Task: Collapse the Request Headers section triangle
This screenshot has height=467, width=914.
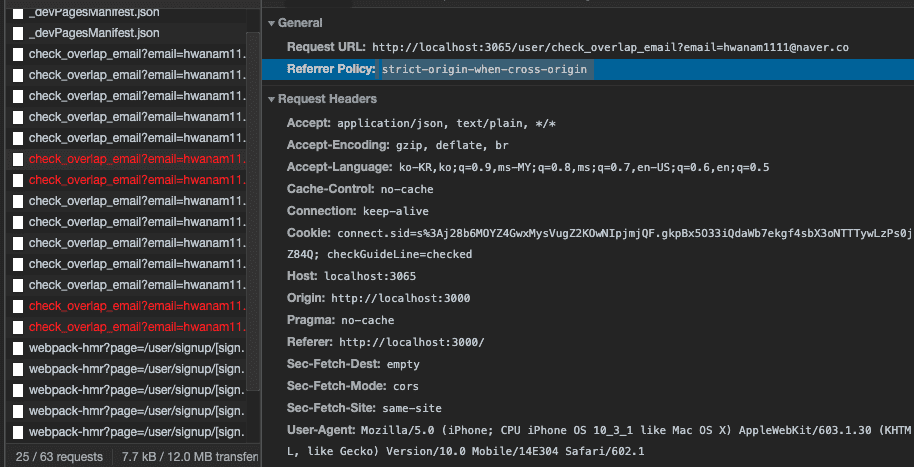Action: pyautogui.click(x=272, y=99)
